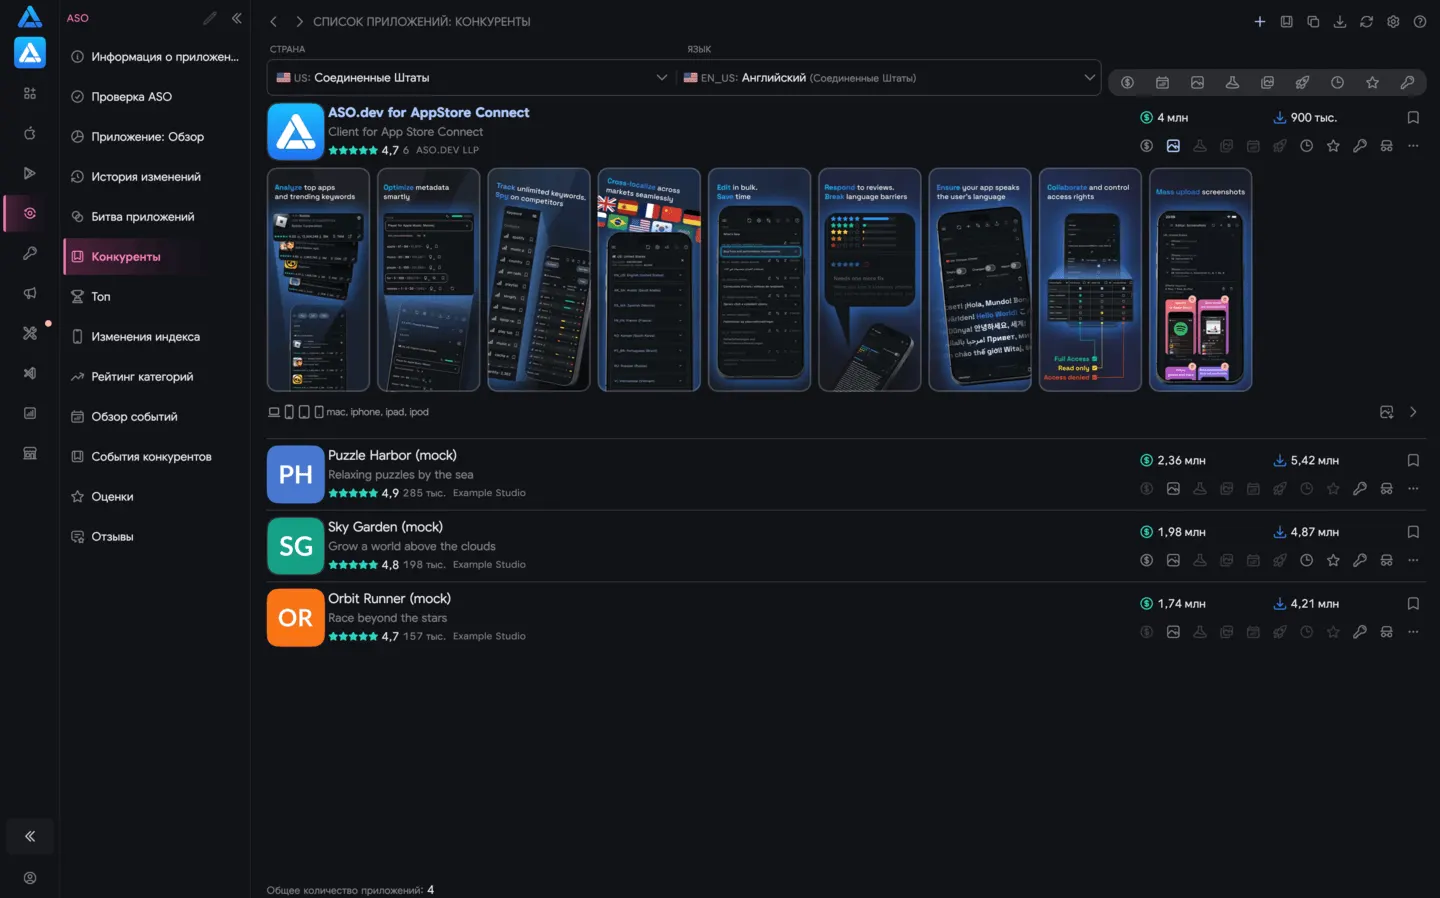Go forward with the right arrow in the header
The image size is (1440, 898).
299,21
